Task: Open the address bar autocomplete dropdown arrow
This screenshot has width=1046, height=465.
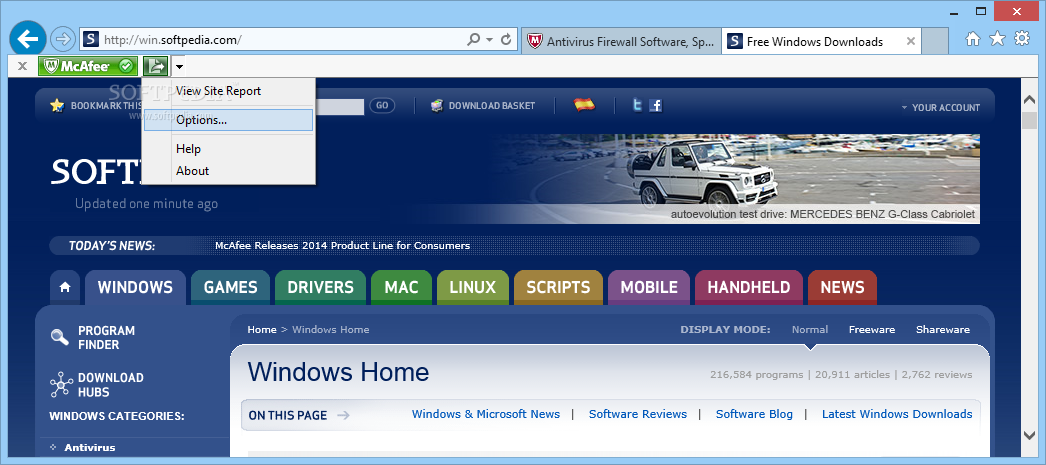Action: [490, 40]
